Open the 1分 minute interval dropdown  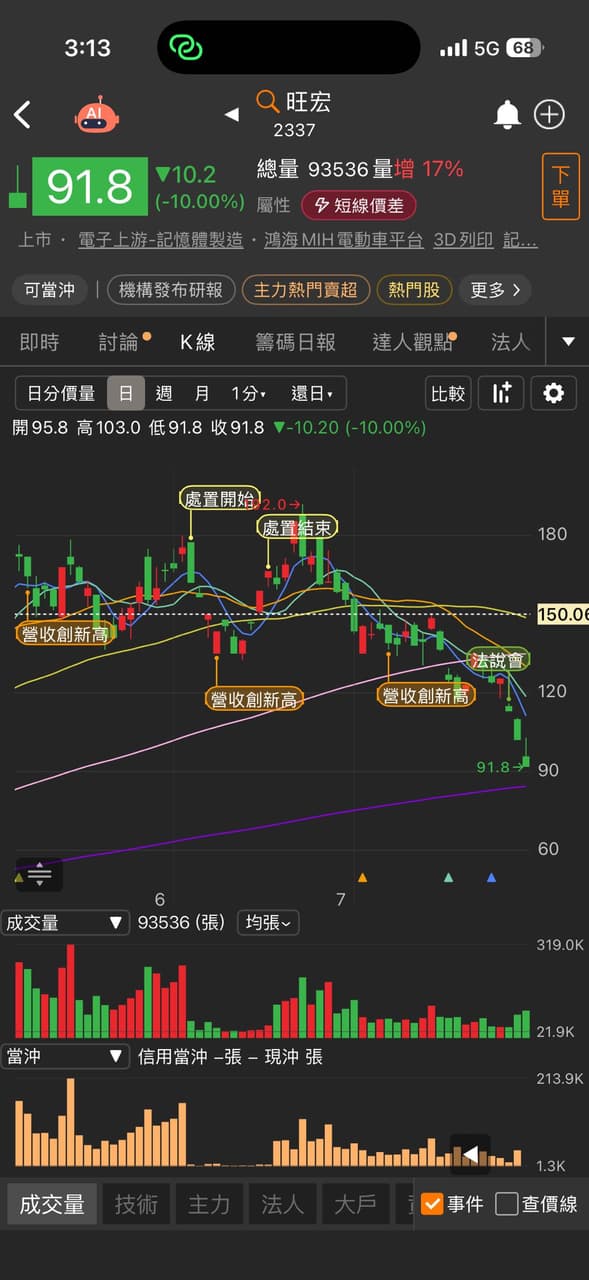click(x=248, y=393)
